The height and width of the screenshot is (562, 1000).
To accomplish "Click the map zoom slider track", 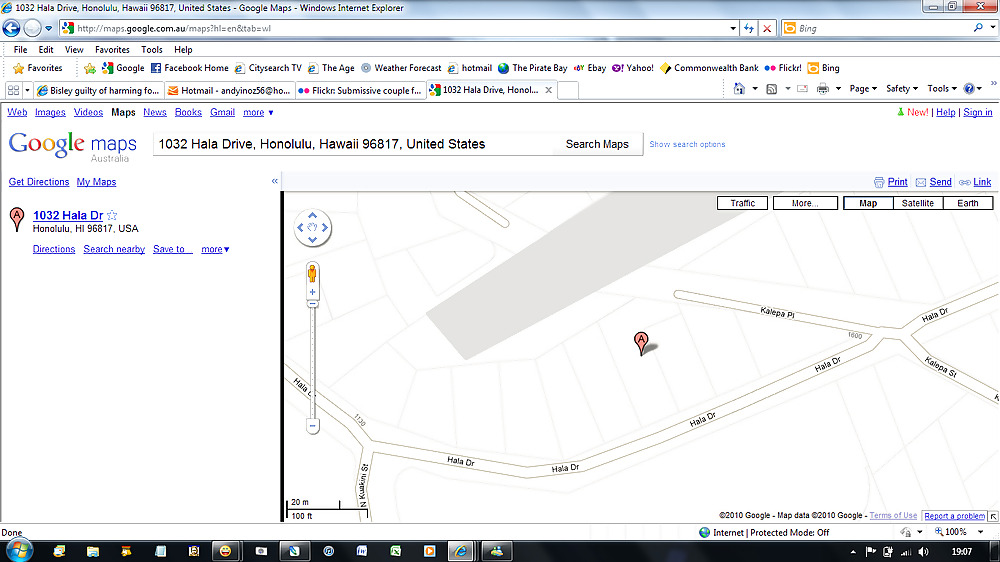I will (313, 360).
